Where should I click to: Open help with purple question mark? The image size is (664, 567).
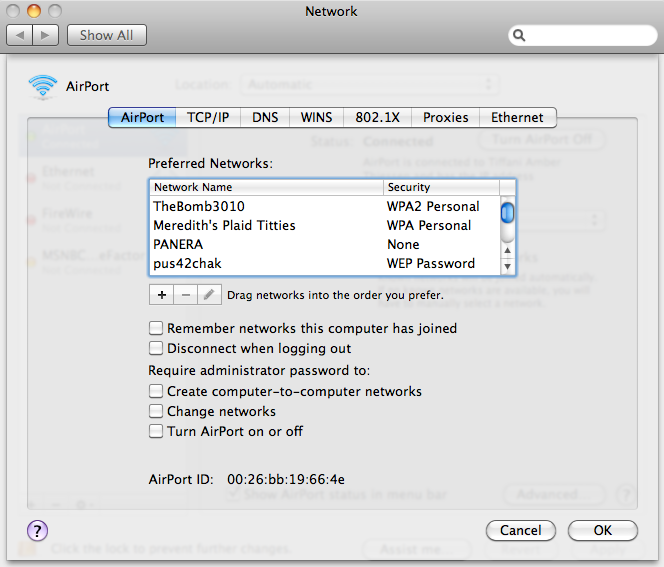pyautogui.click(x=38, y=531)
